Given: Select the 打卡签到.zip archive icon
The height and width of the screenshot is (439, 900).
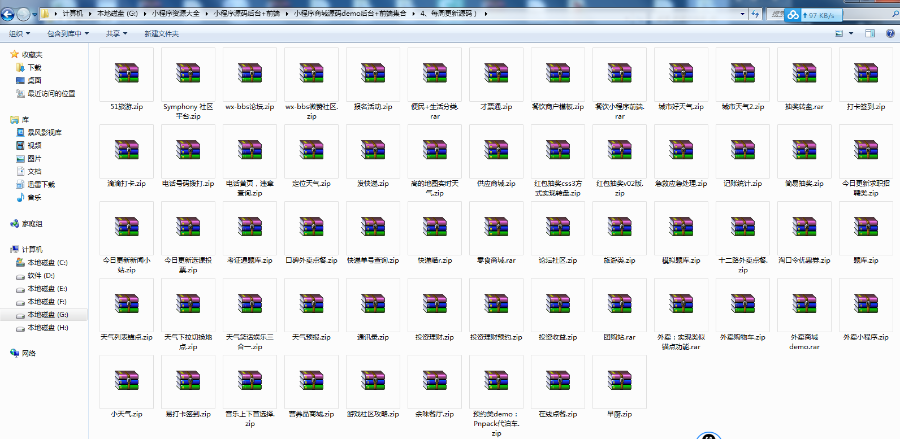Looking at the screenshot, I should [866, 73].
